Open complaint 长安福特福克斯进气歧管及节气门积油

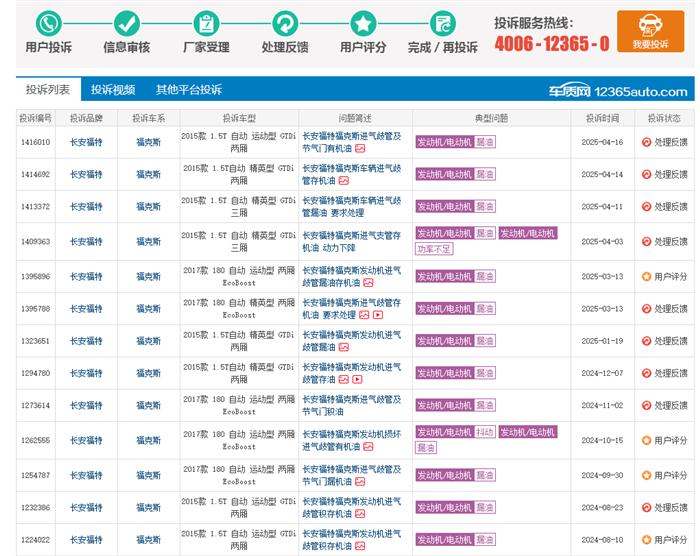tap(352, 405)
